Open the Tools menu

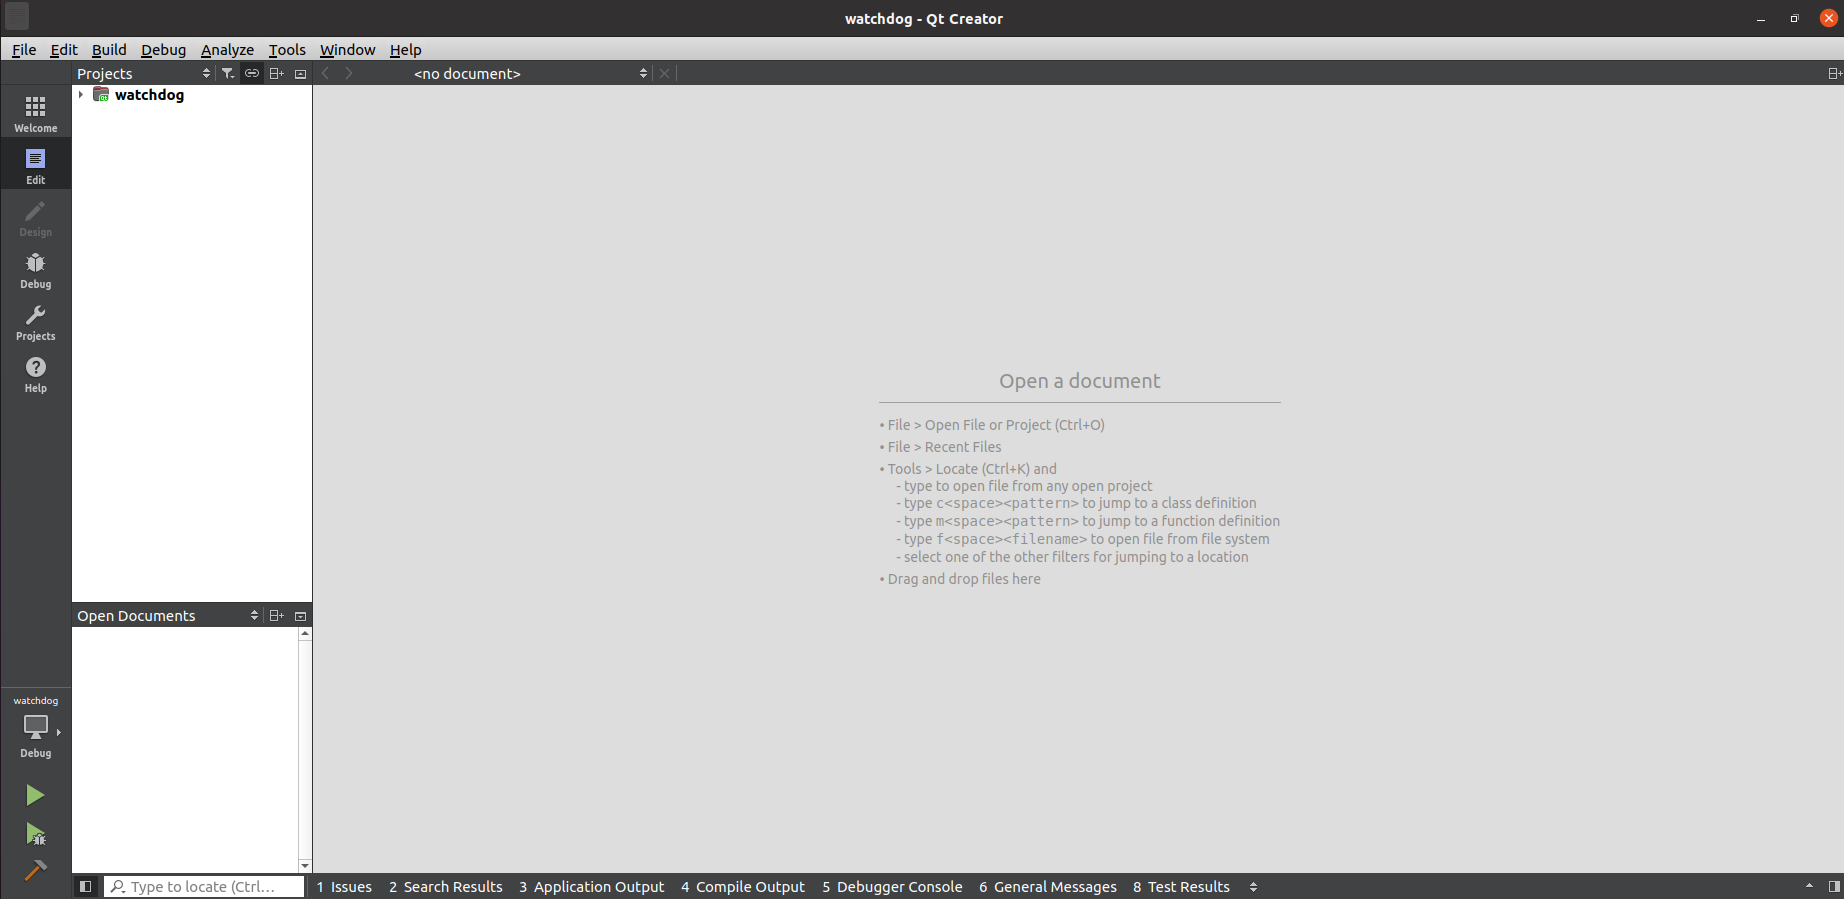click(287, 49)
